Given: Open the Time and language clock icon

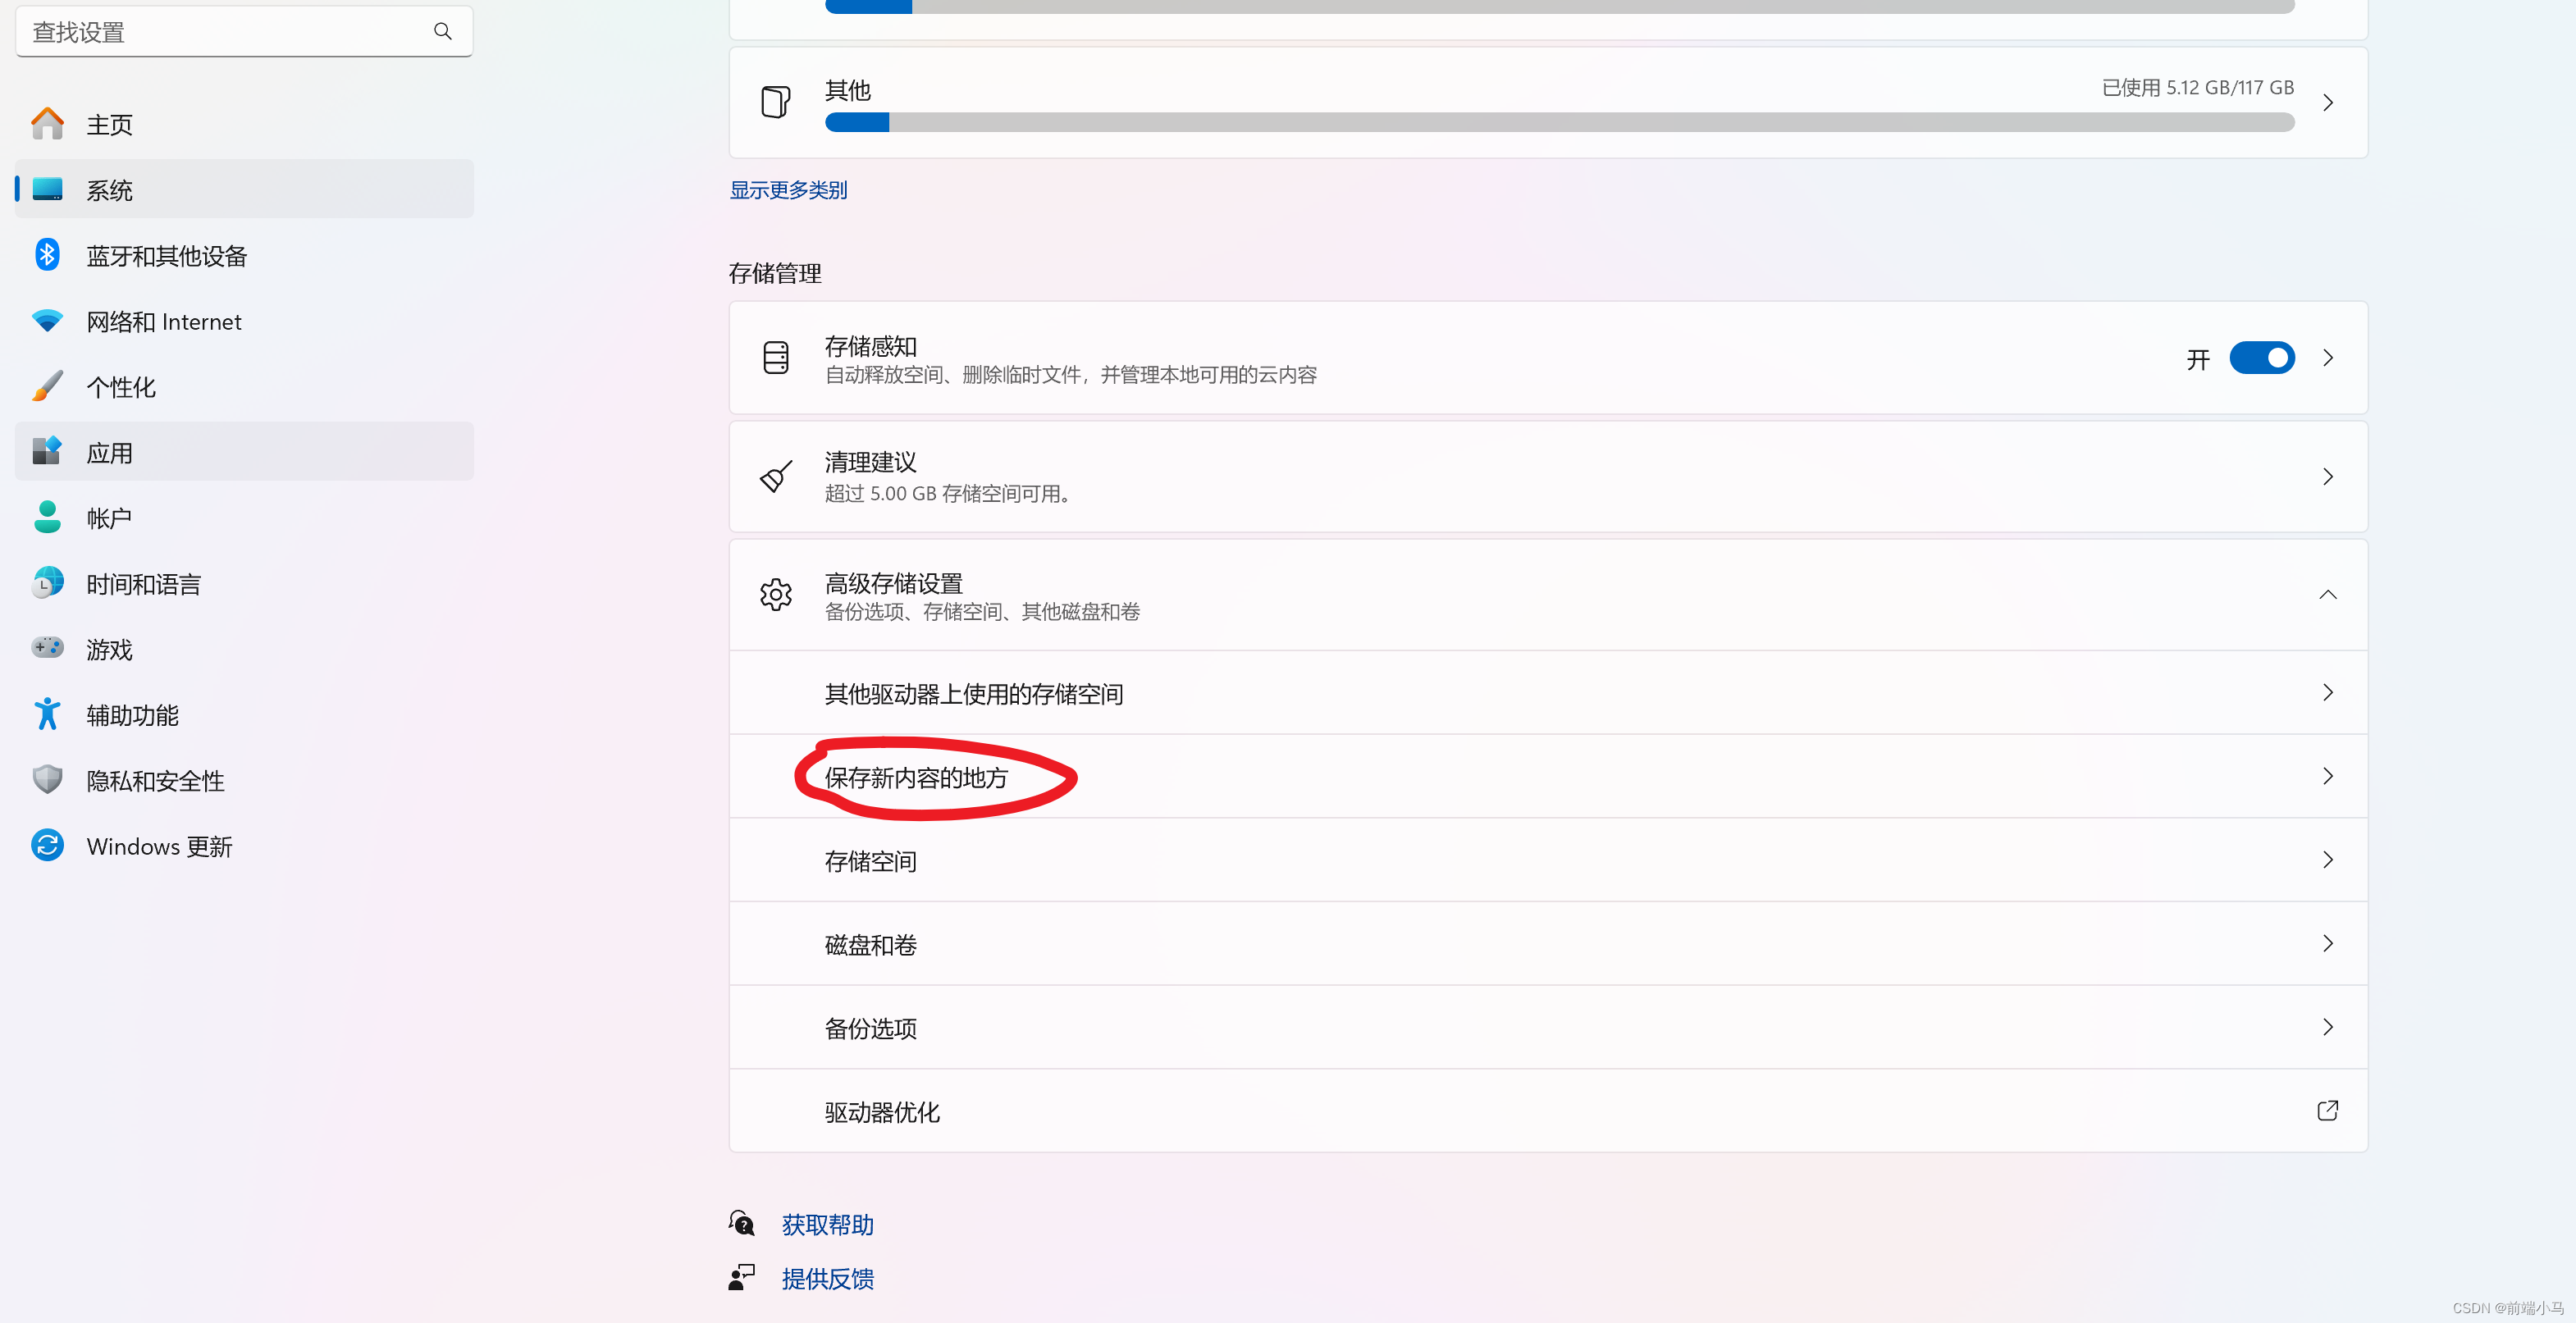Looking at the screenshot, I should (47, 583).
